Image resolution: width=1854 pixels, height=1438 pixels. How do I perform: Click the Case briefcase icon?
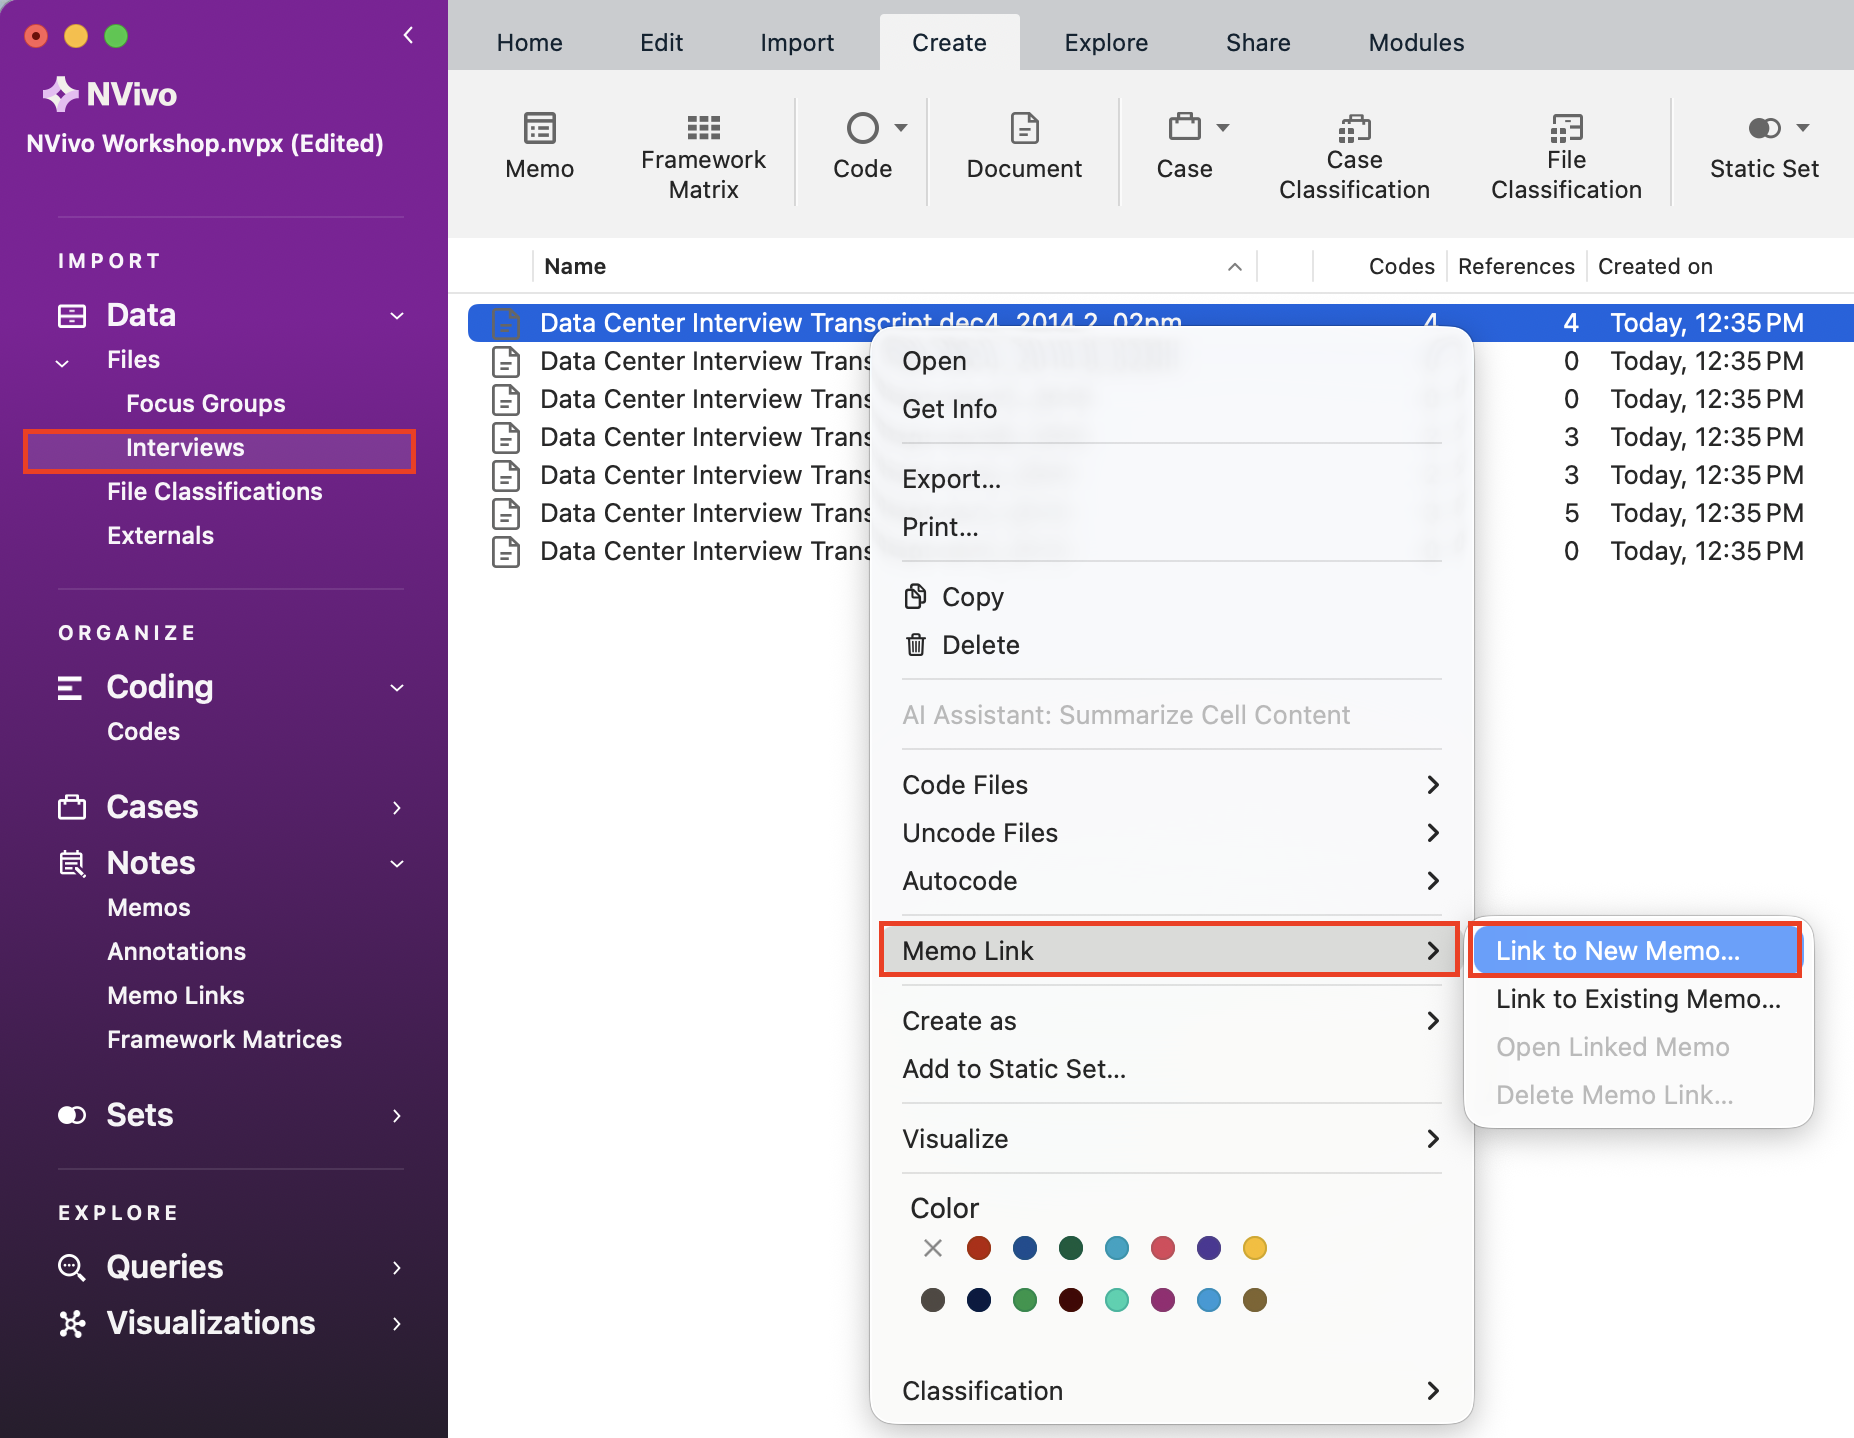pos(1184,127)
